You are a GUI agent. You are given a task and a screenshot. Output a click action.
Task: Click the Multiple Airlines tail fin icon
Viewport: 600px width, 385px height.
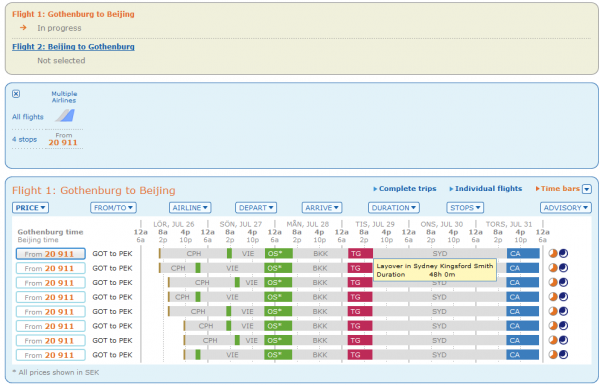point(65,115)
